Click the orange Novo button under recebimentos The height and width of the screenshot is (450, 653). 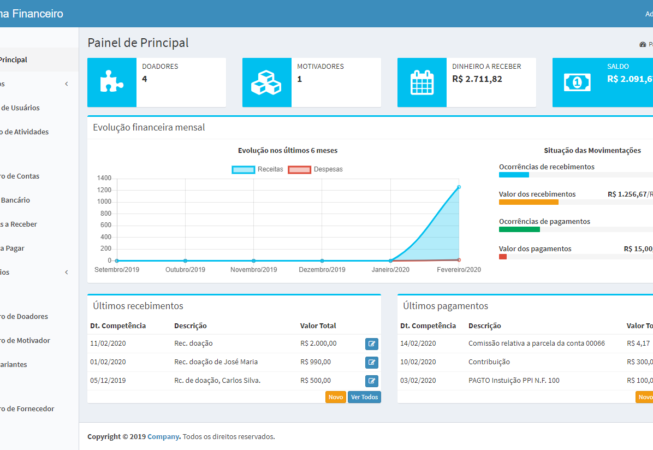pos(335,397)
